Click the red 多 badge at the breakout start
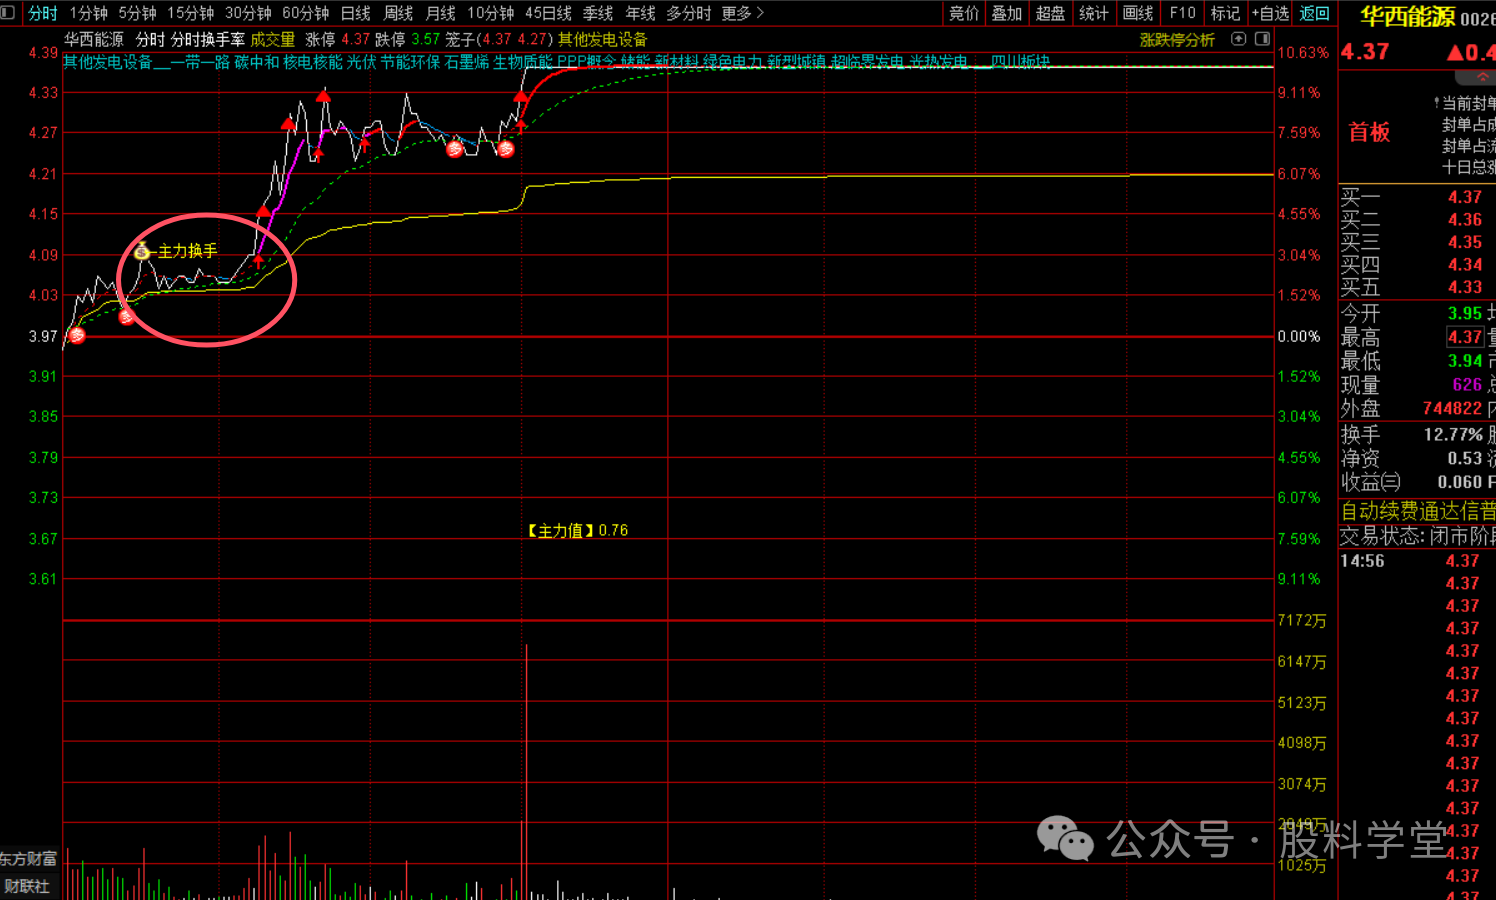 tap(506, 149)
